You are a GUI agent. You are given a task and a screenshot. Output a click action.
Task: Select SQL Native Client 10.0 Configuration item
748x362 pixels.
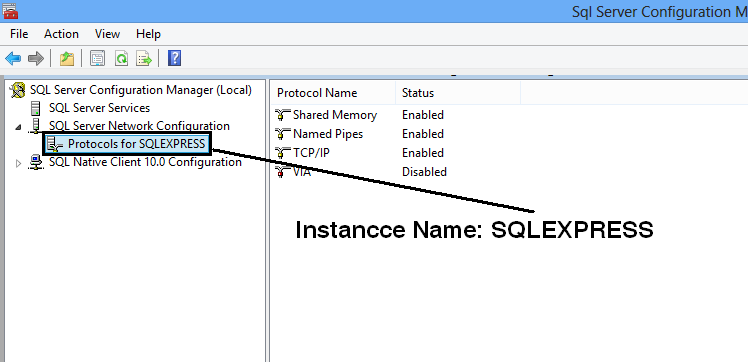coord(145,162)
